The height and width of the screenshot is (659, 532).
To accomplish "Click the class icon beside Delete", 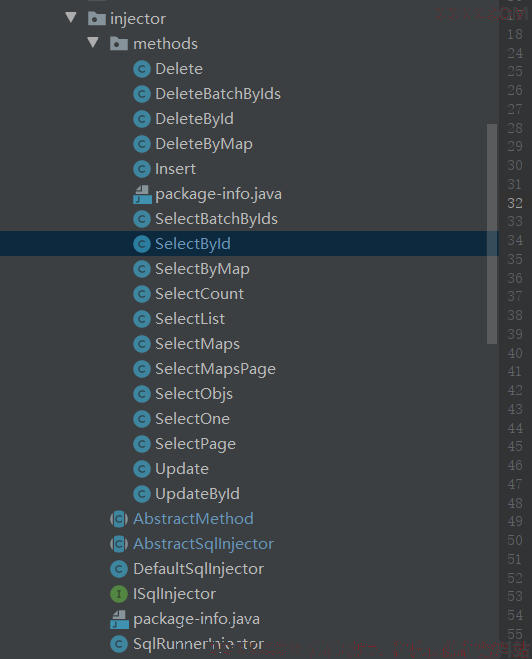I will coord(142,69).
